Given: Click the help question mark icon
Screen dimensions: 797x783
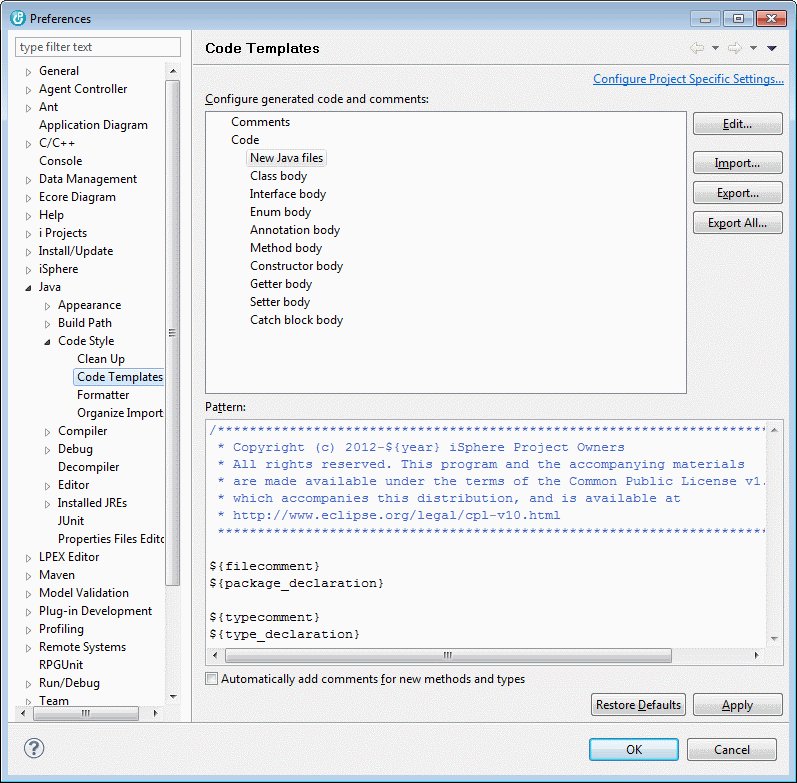Looking at the screenshot, I should [34, 748].
